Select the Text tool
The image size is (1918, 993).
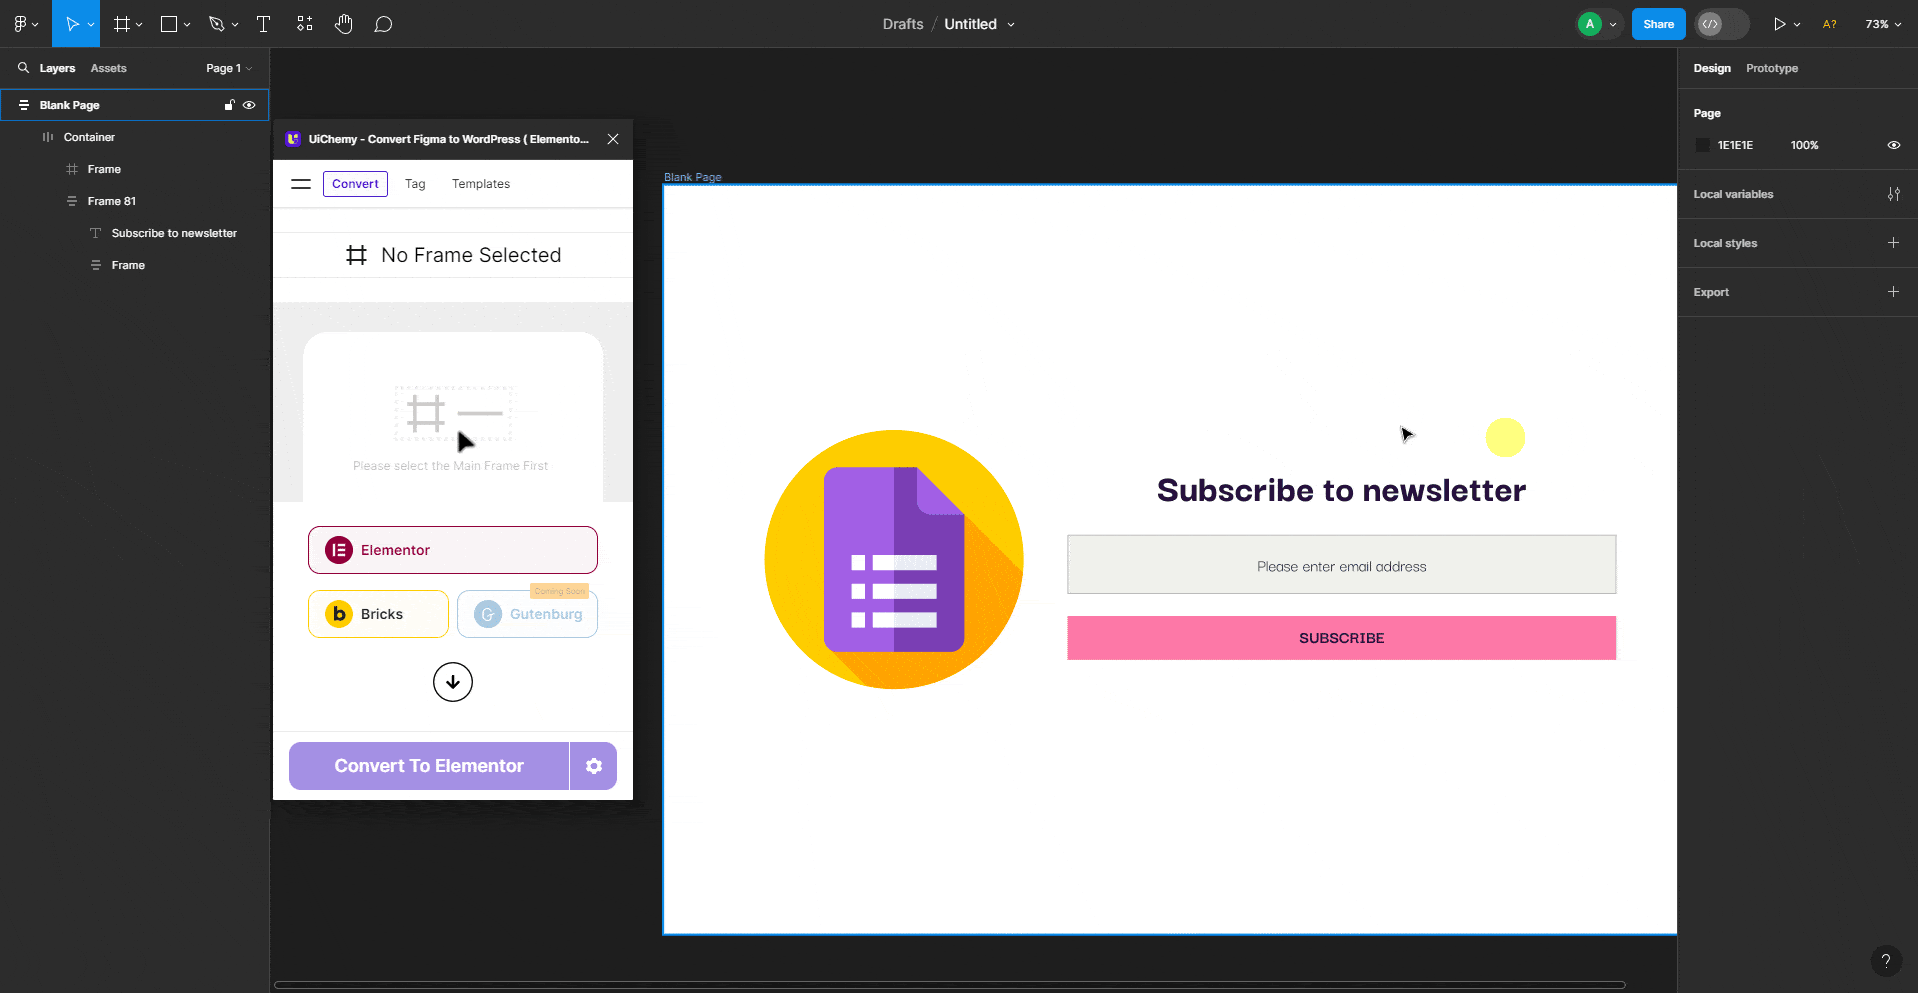click(263, 23)
